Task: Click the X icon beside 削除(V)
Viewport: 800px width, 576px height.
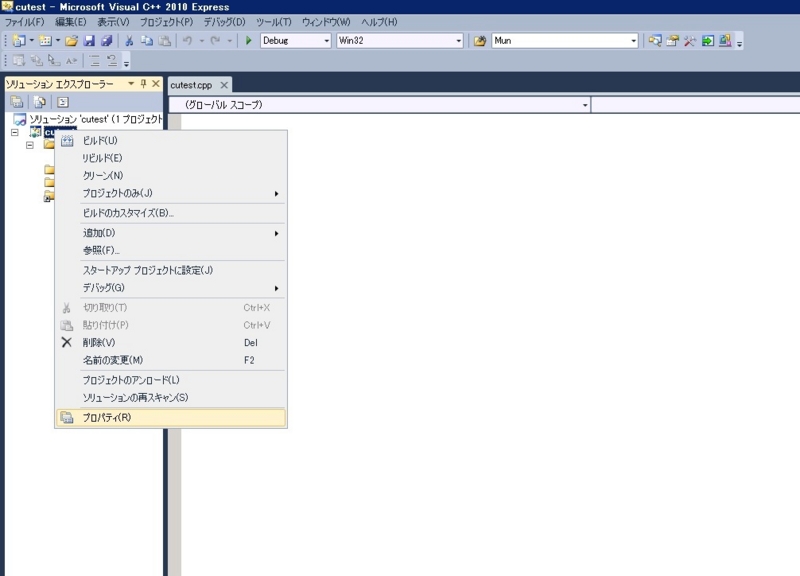Action: [66, 342]
